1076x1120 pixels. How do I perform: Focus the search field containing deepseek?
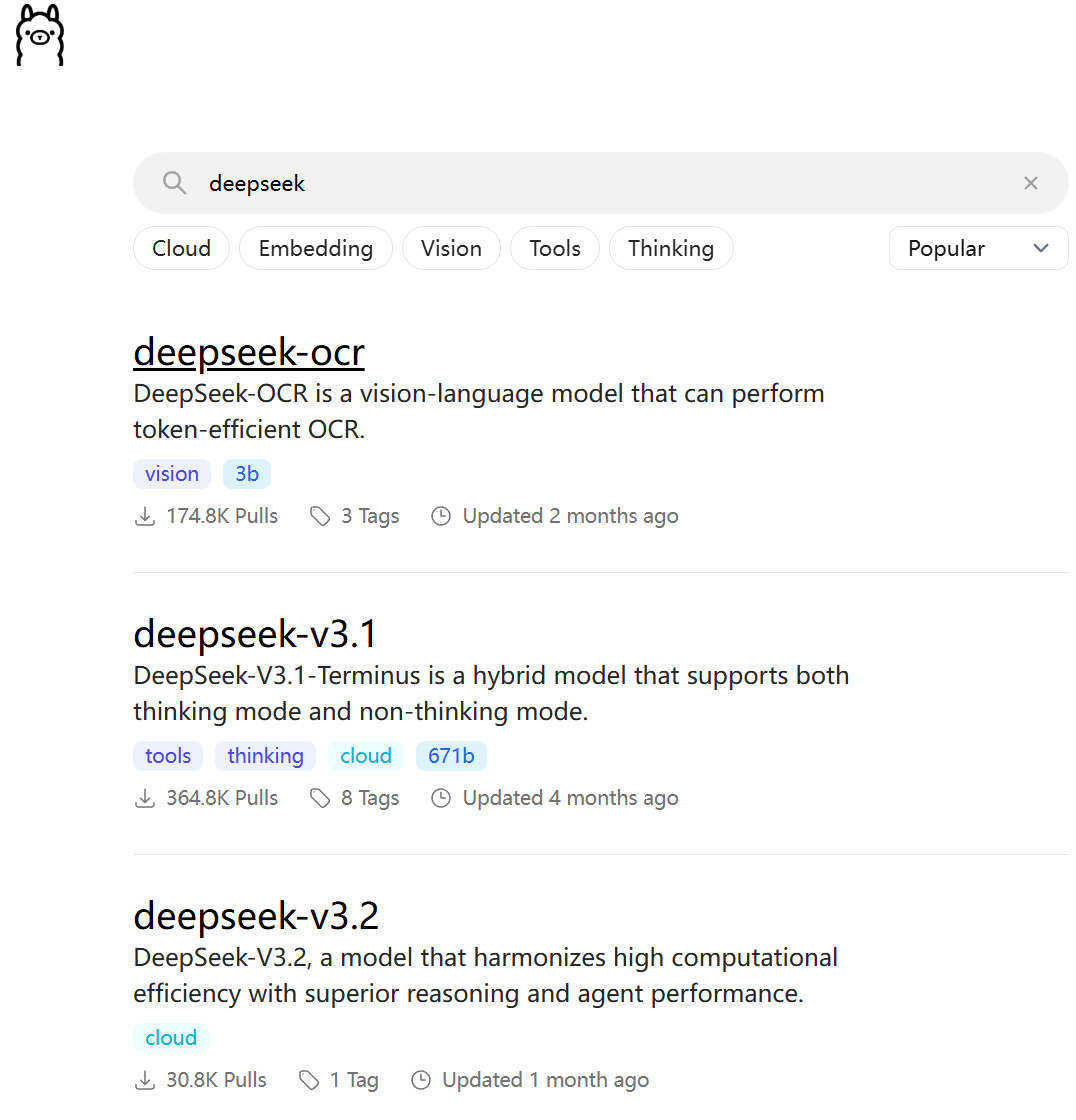click(x=600, y=183)
